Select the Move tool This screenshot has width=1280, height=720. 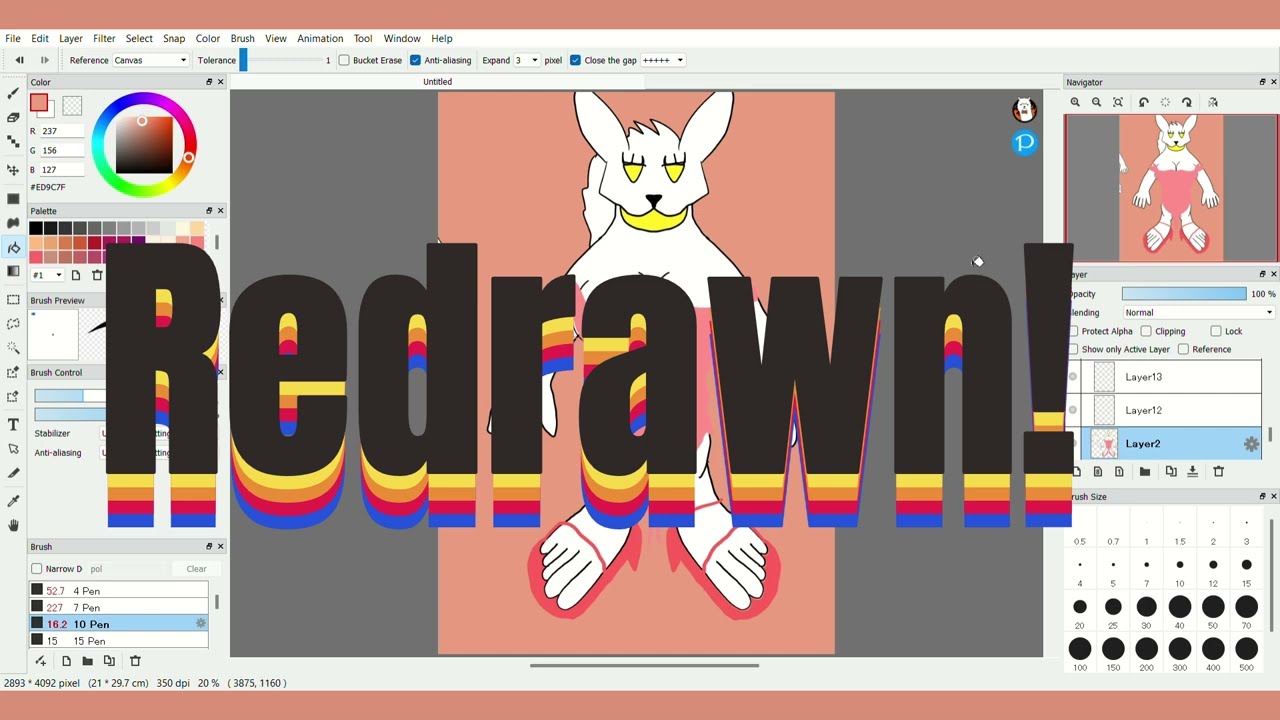click(x=13, y=169)
